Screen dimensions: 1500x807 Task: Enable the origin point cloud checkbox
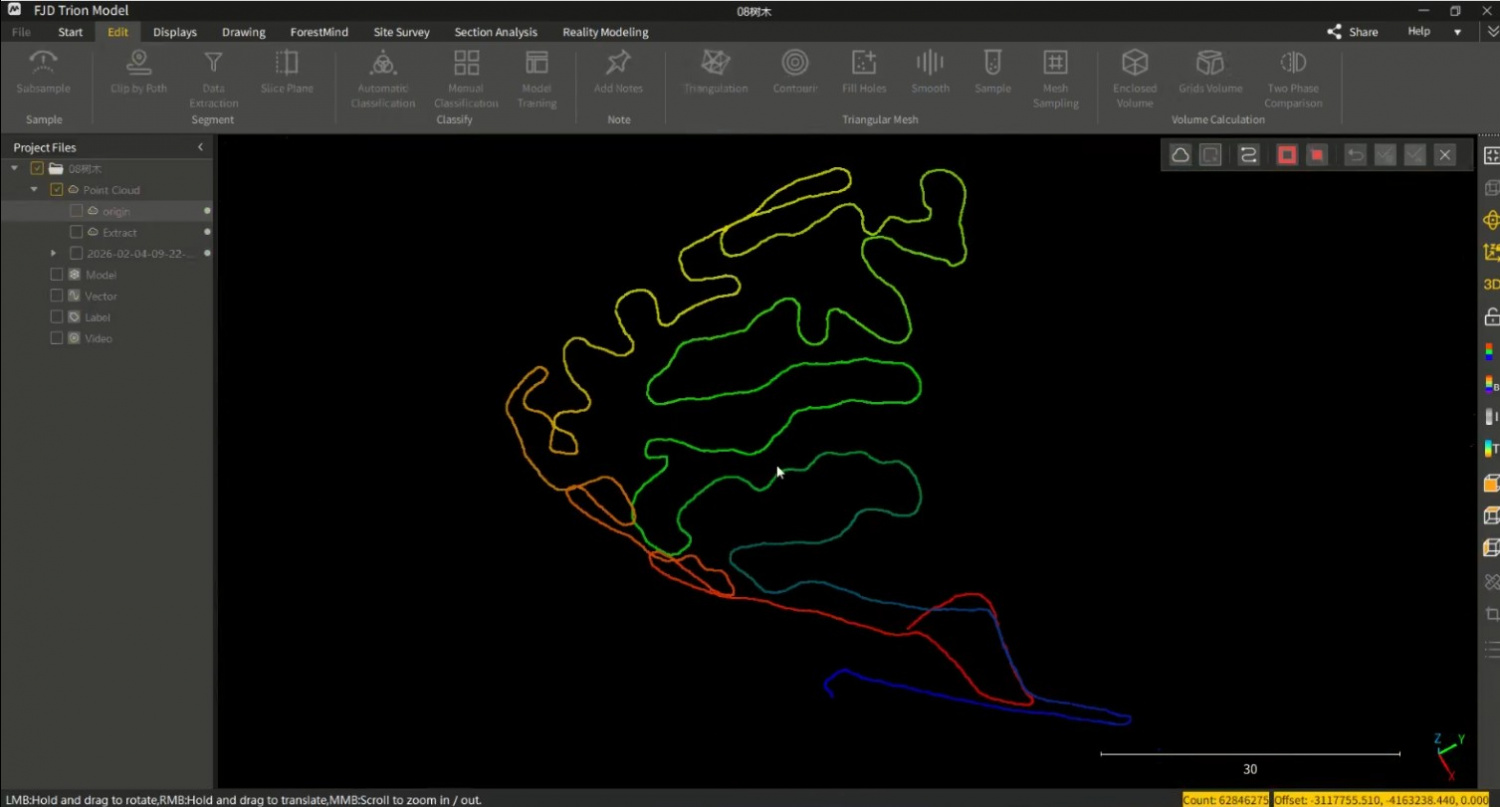pyautogui.click(x=76, y=211)
